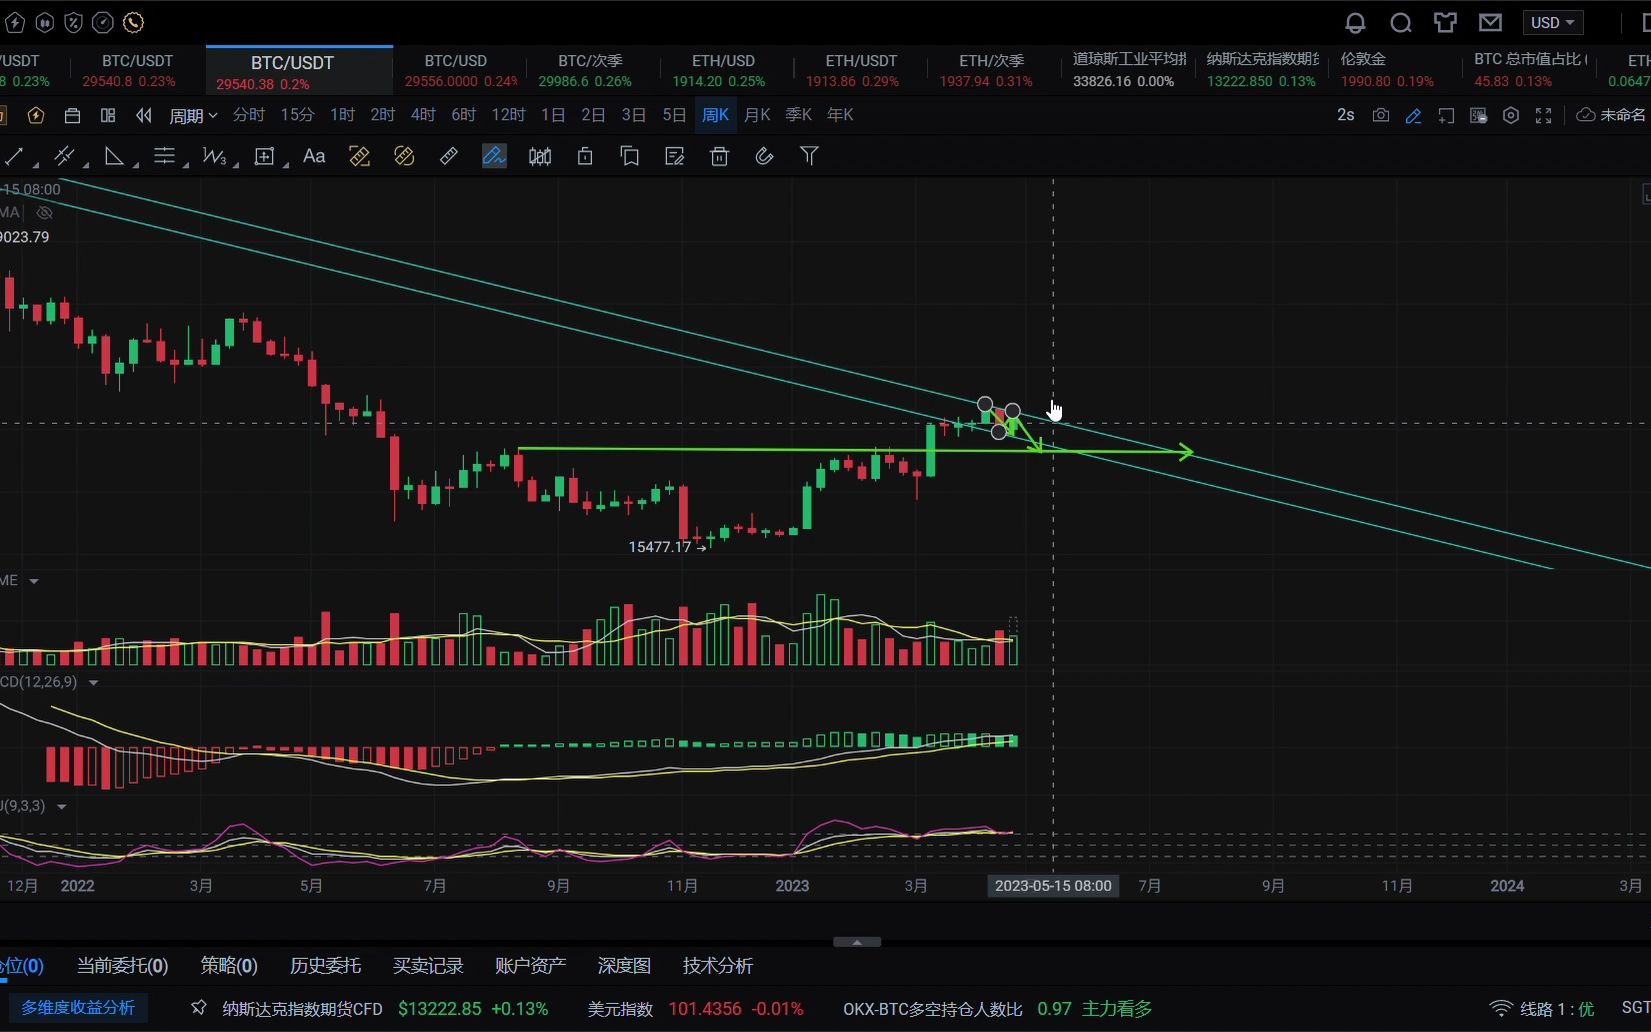Open notifications with the bell icon
This screenshot has width=1651, height=1032.
(1355, 22)
